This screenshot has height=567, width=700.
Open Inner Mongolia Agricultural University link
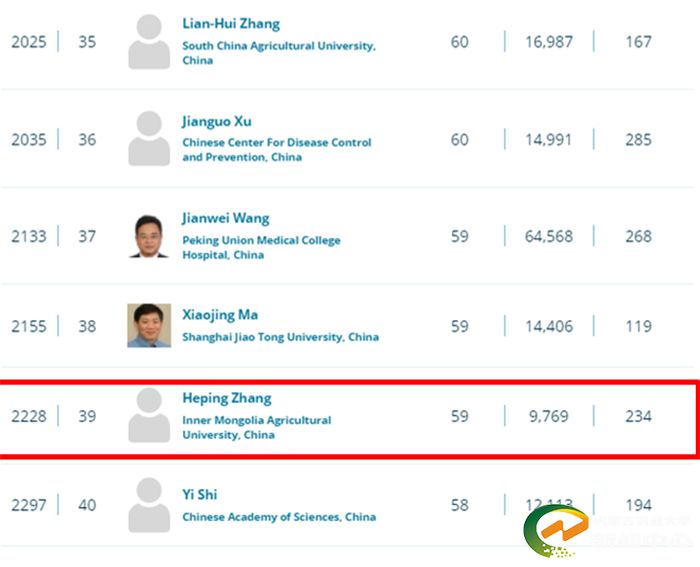click(257, 427)
